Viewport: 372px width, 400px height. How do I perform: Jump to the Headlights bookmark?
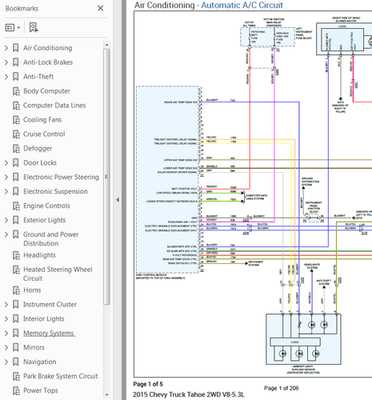coord(39,255)
